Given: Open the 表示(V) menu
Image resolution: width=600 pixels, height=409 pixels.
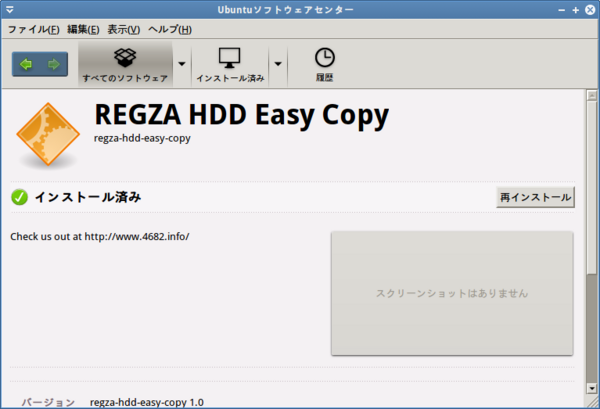Looking at the screenshot, I should [x=124, y=29].
